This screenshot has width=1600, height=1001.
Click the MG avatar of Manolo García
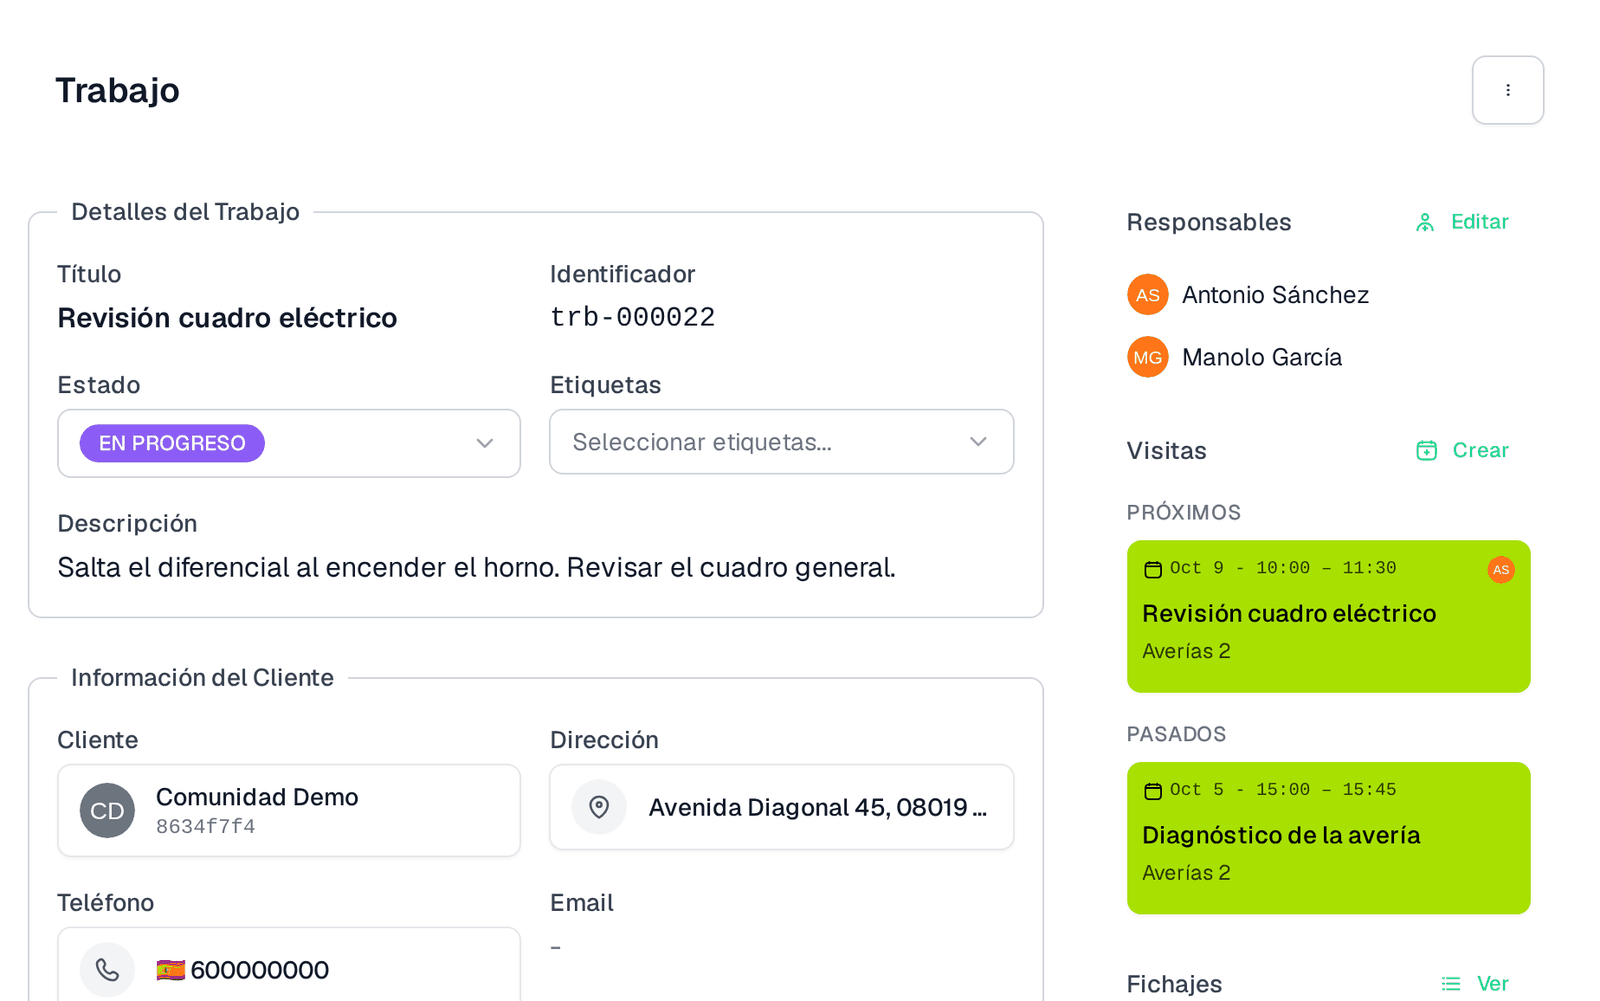pos(1148,357)
